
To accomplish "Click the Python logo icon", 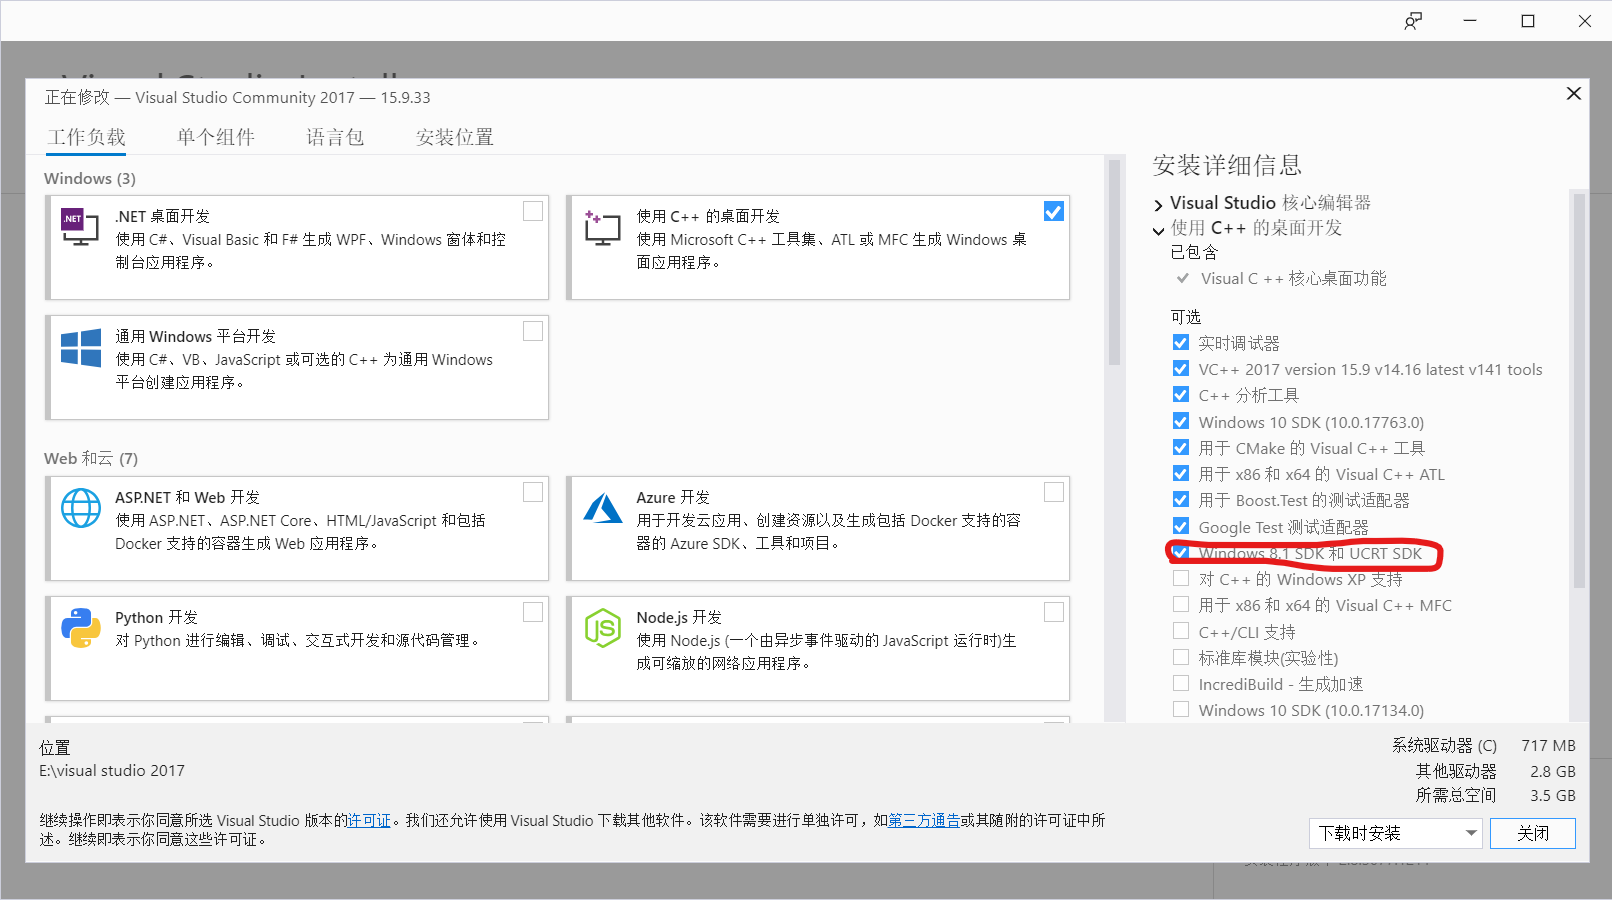I will coord(81,628).
